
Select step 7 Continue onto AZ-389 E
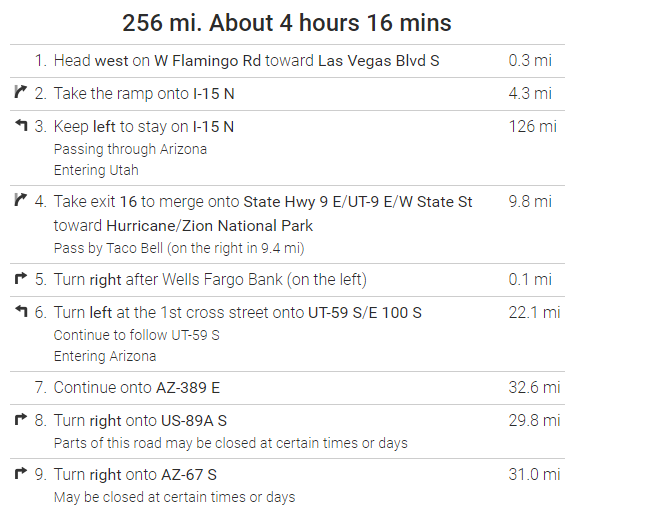(287, 388)
